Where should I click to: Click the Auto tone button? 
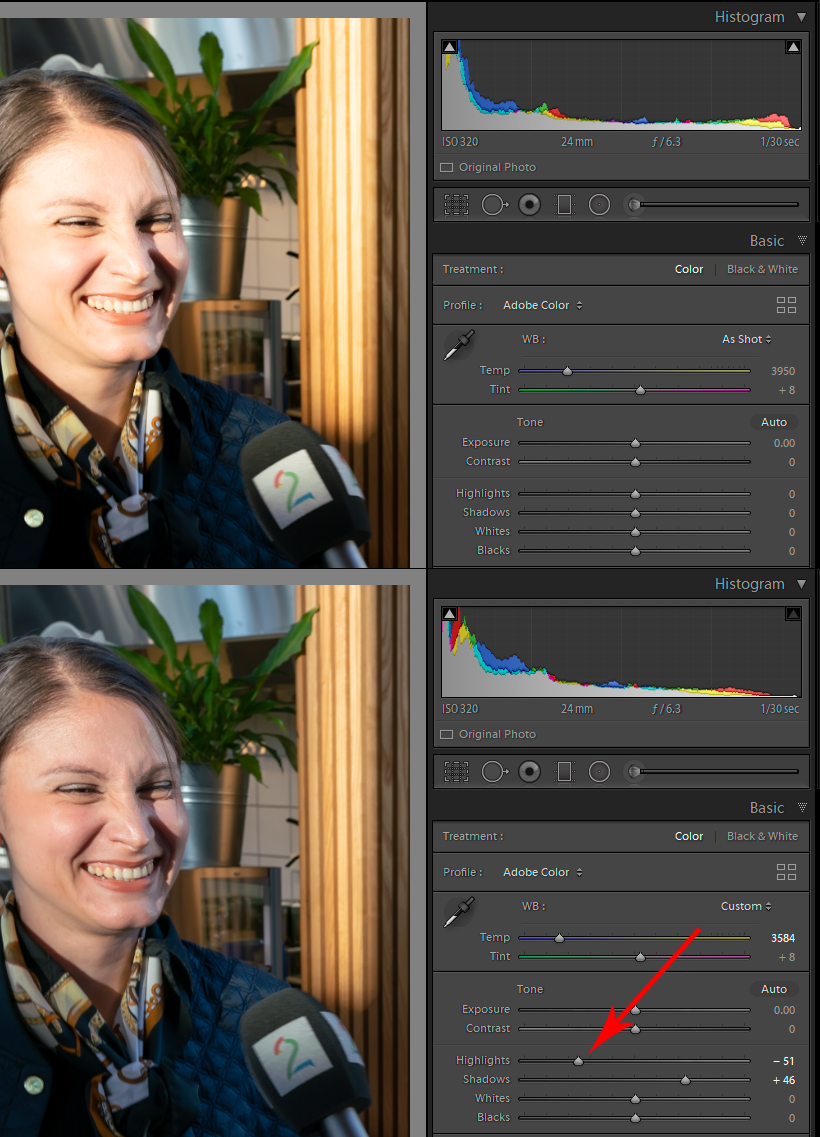(774, 422)
